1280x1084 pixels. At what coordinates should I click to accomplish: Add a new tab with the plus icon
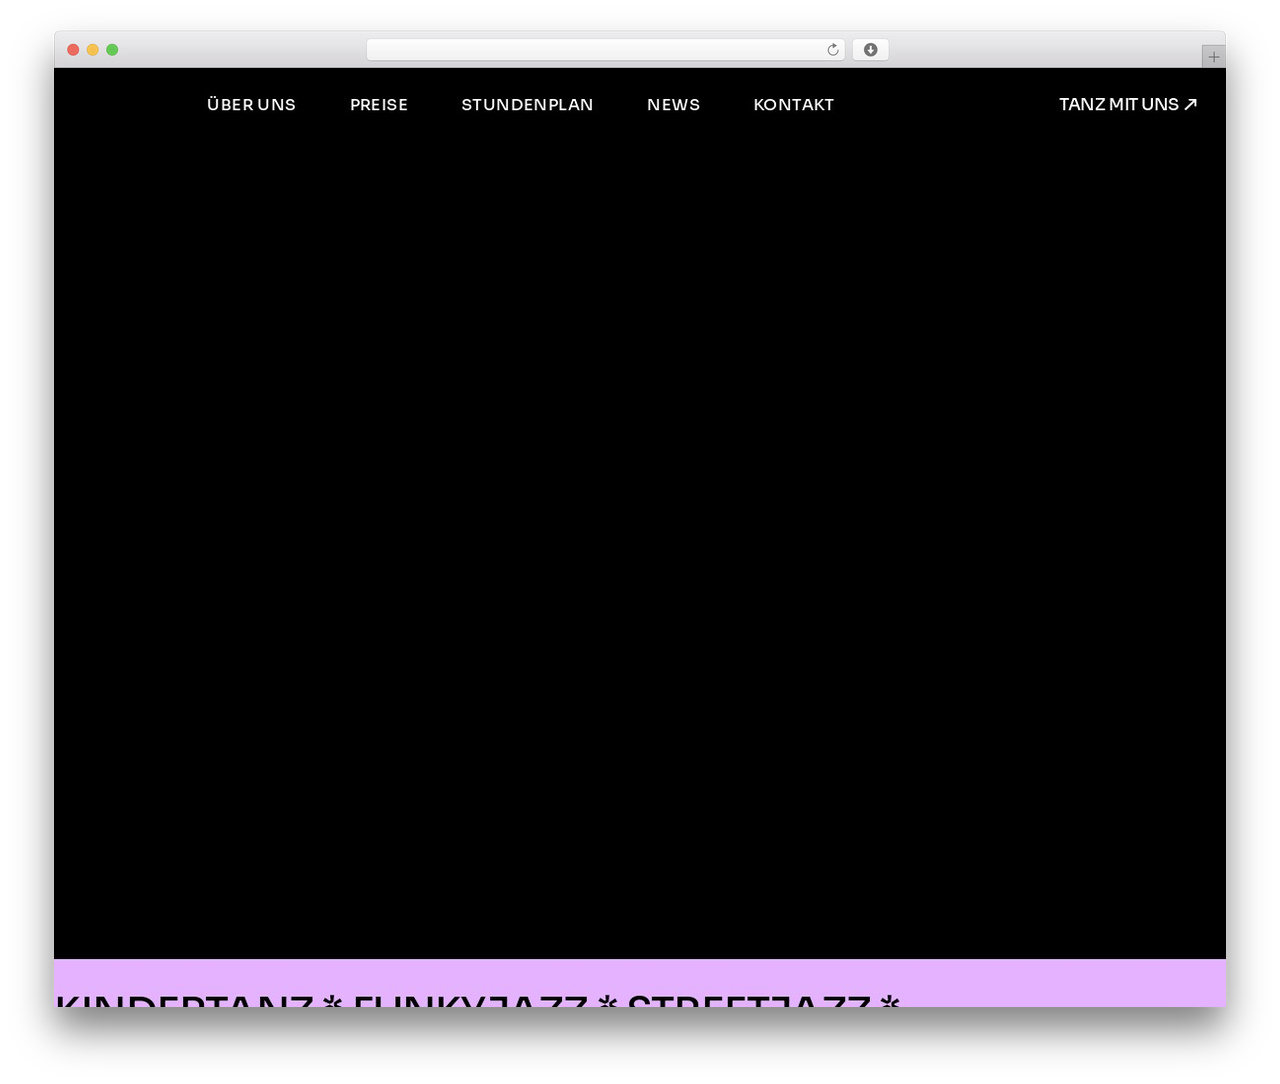[1213, 57]
